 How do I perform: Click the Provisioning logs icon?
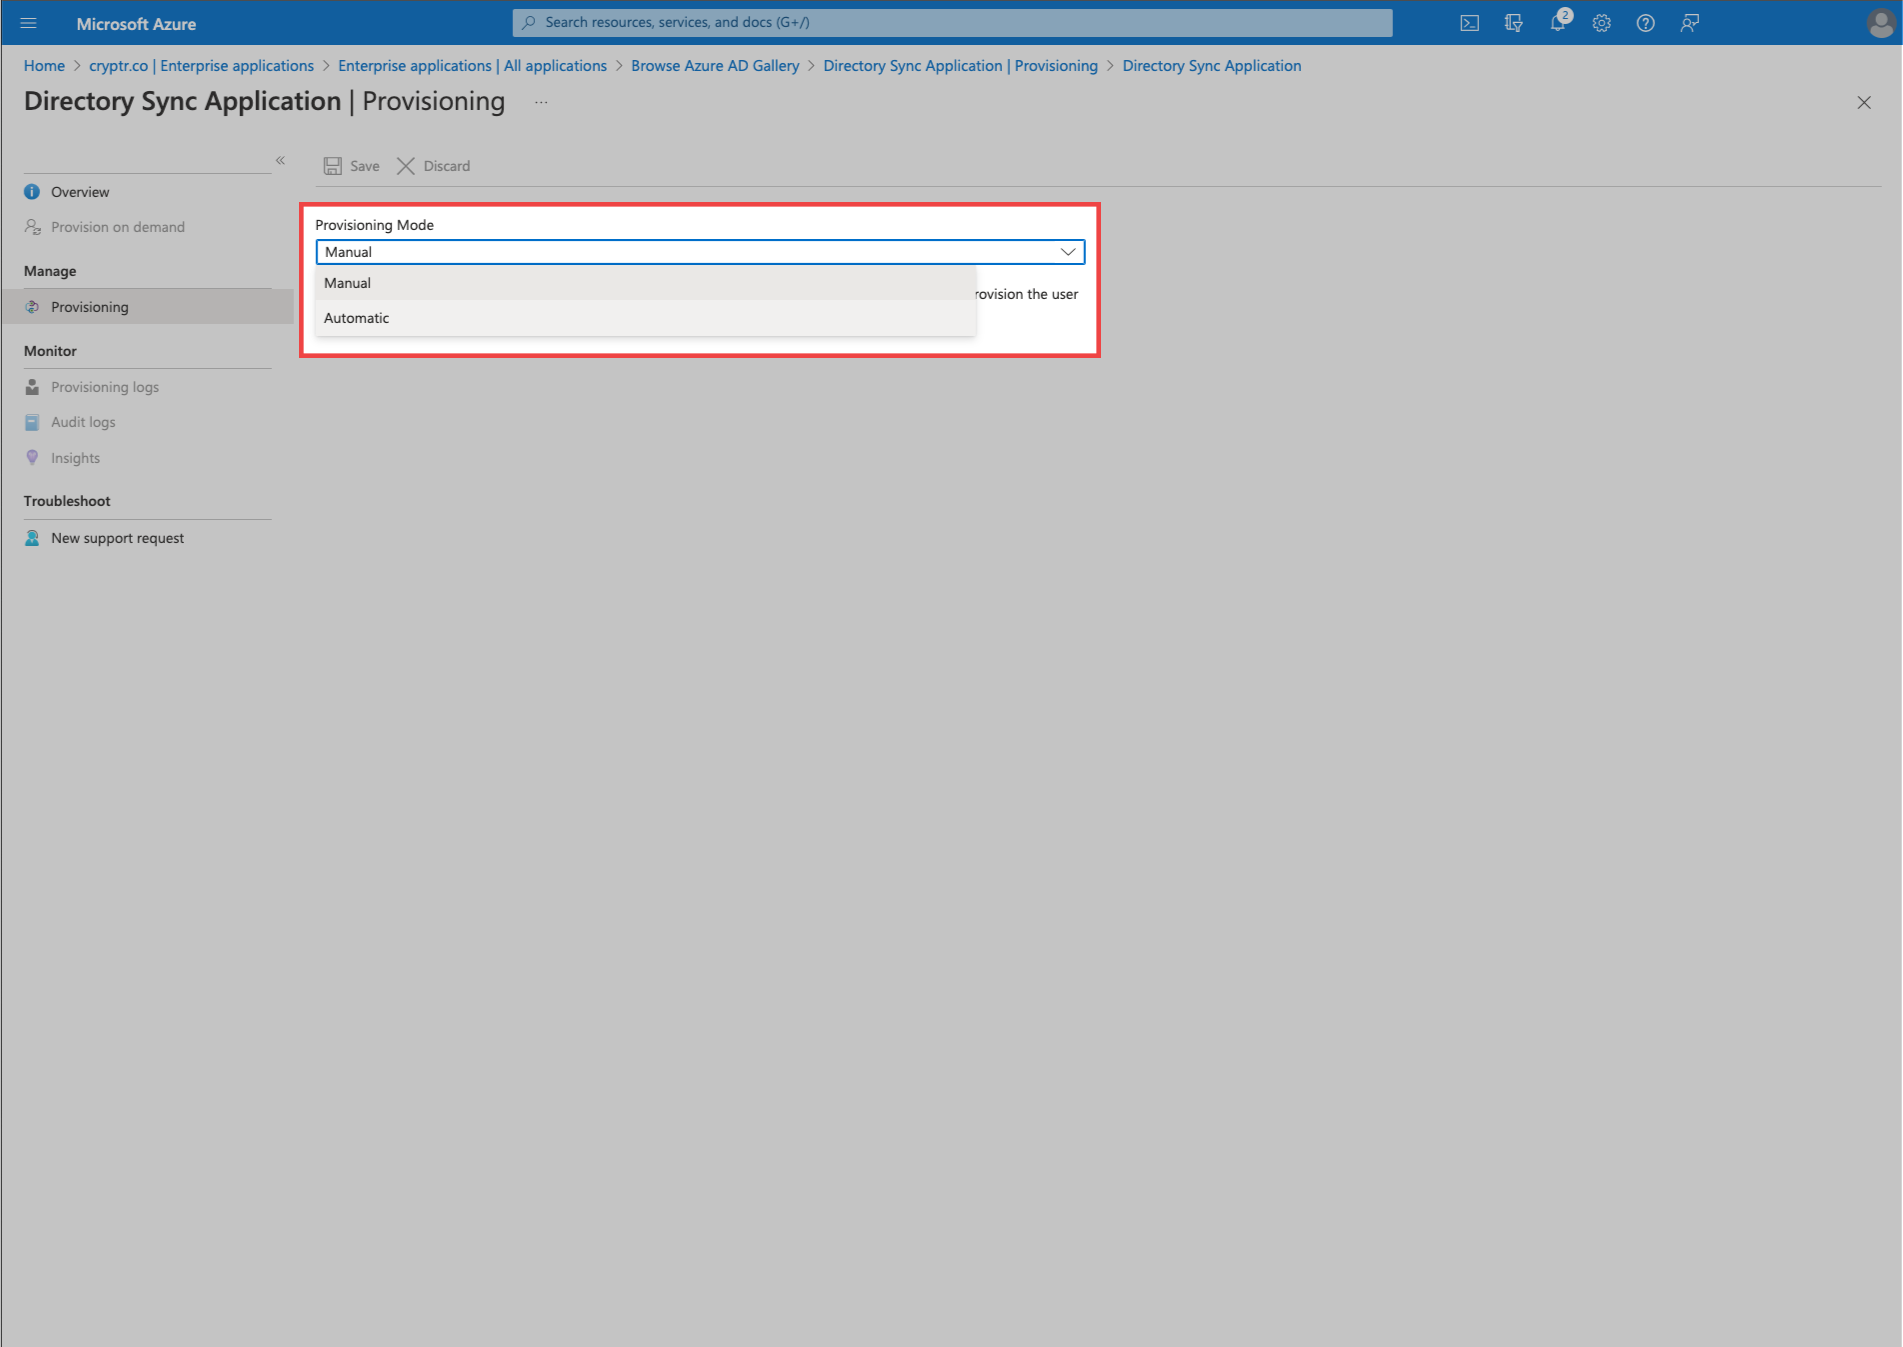pos(32,387)
